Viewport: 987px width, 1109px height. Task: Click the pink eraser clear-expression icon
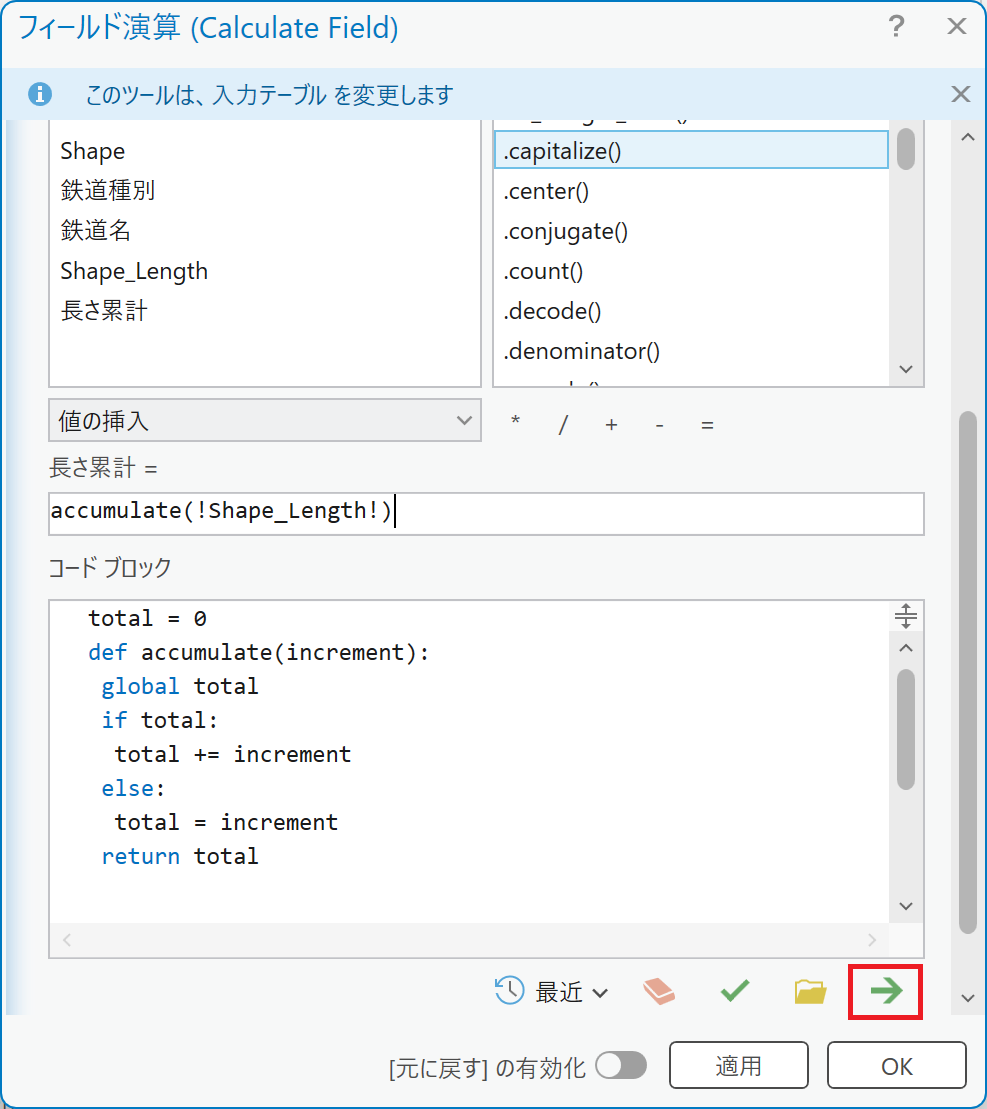(x=659, y=991)
